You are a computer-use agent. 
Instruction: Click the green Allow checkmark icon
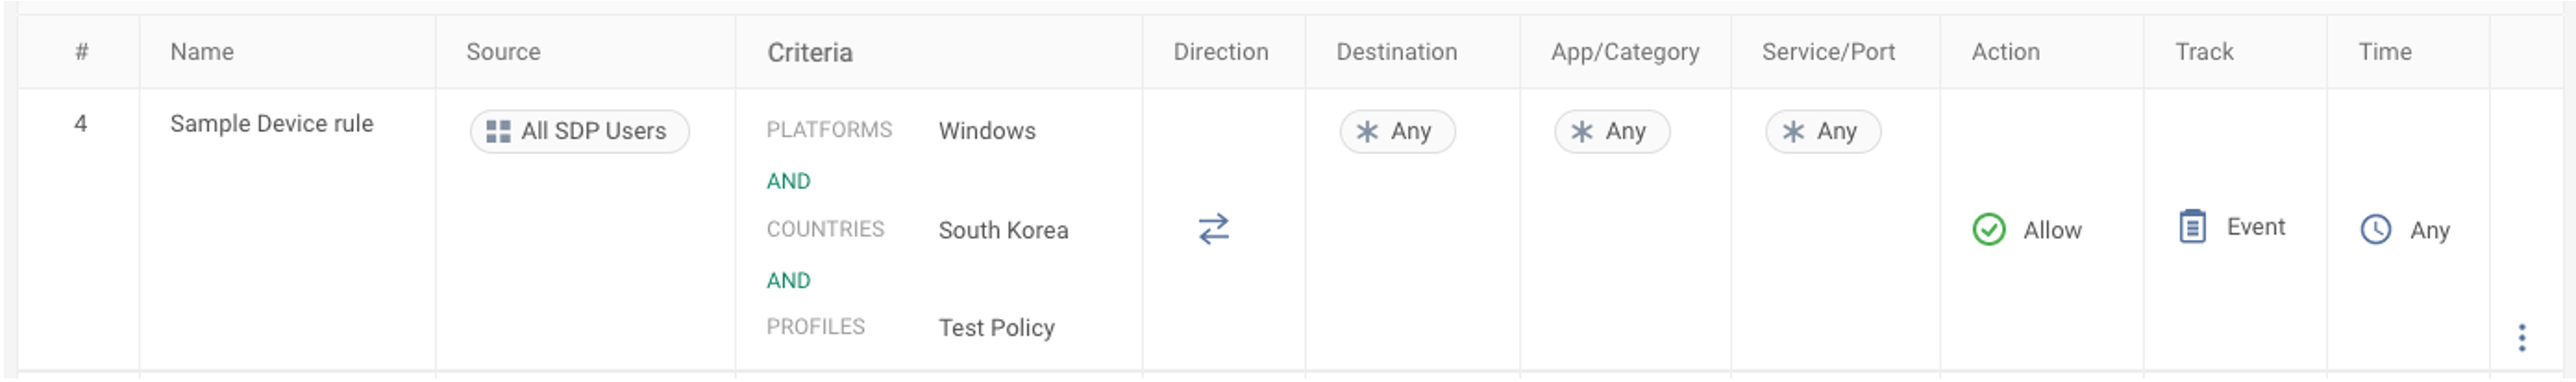[1988, 229]
